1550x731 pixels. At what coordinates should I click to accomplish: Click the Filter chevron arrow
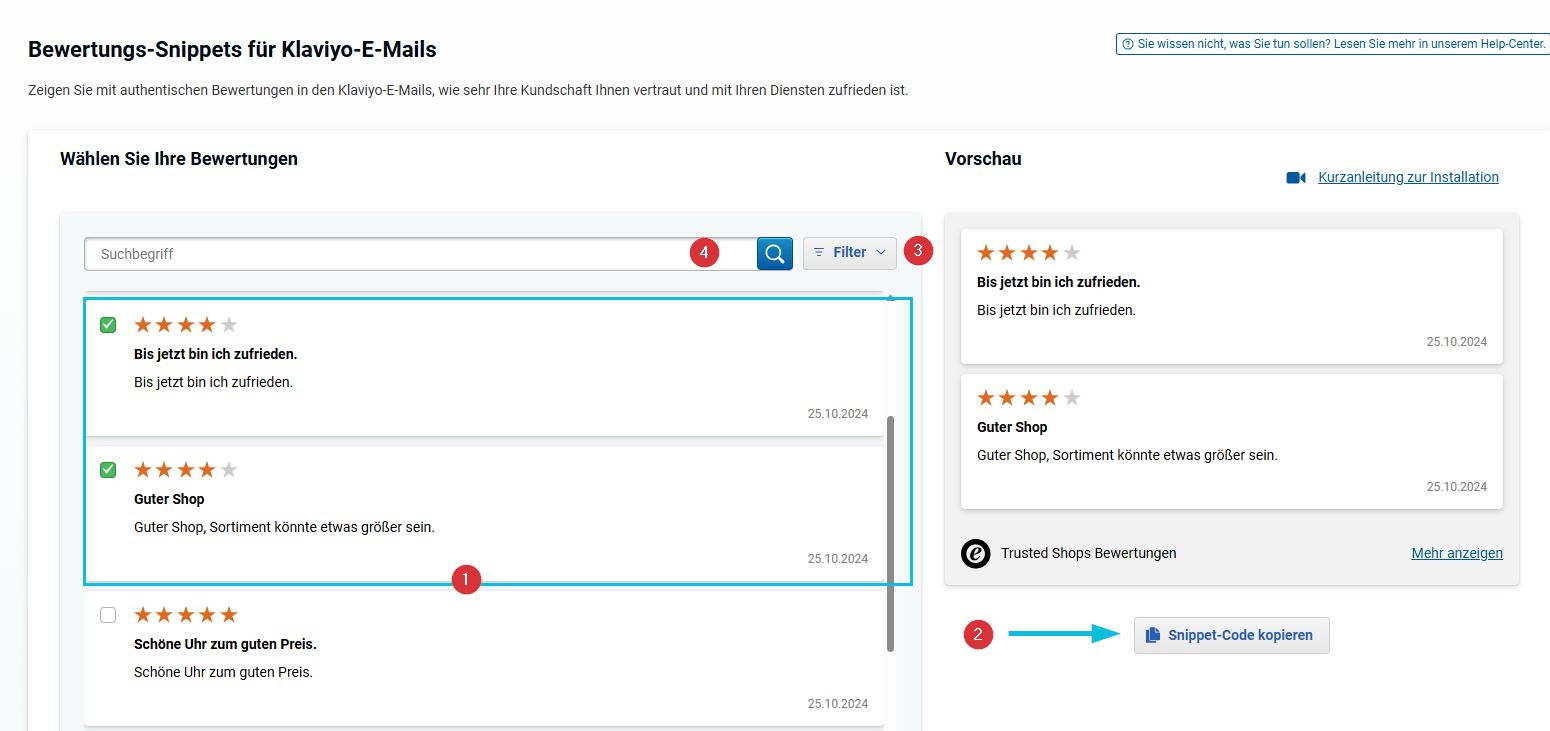[x=881, y=253]
